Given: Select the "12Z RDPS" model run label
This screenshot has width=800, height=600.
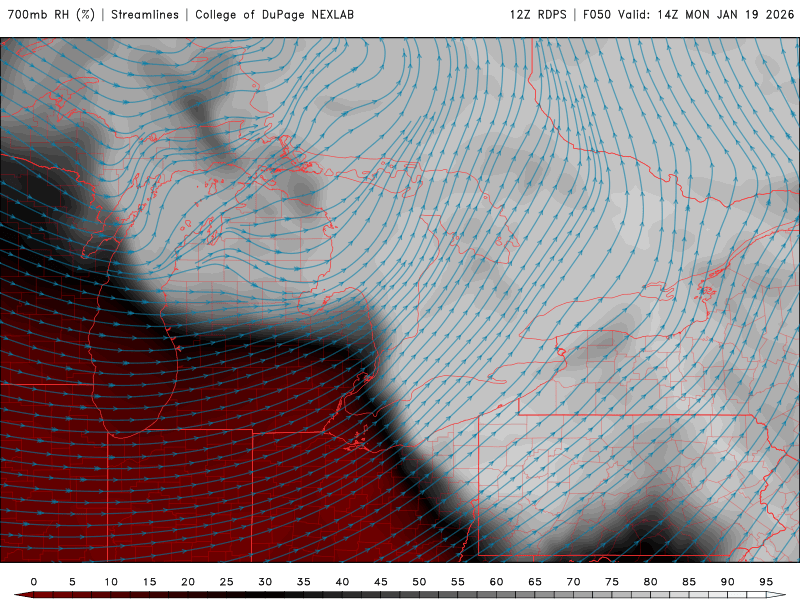Looking at the screenshot, I should coord(538,15).
